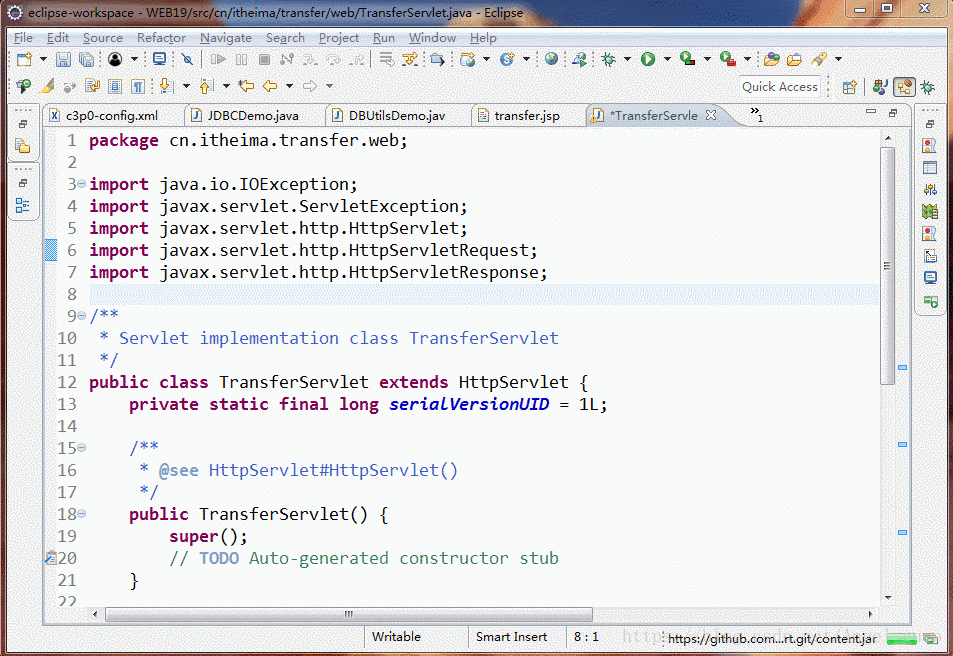953x656 pixels.
Task: Save the current file with the Save icon
Action: [x=63, y=59]
